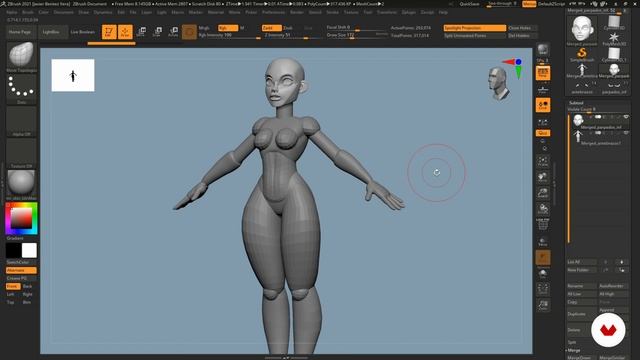Screen dimensions: 640x360
Task: Open the Brush menu
Action: pos(28,12)
